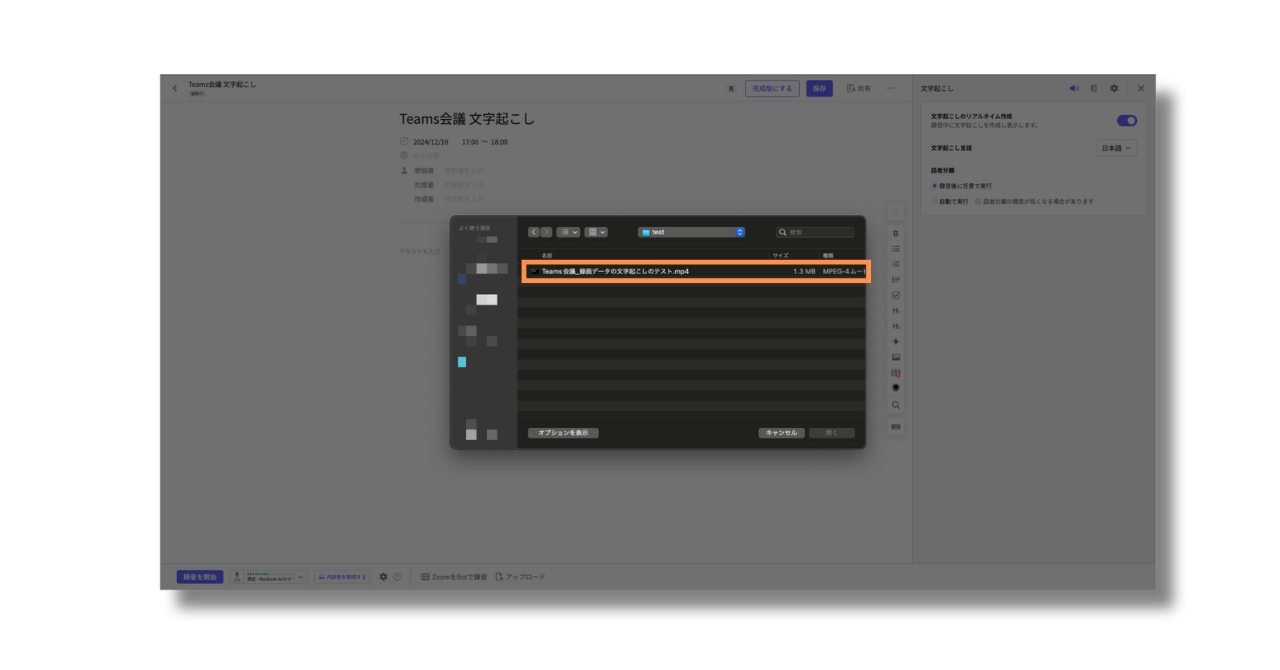This screenshot has height=670, width=1280.
Task: Open the grid grouping dropdown in dialog
Action: tap(596, 232)
